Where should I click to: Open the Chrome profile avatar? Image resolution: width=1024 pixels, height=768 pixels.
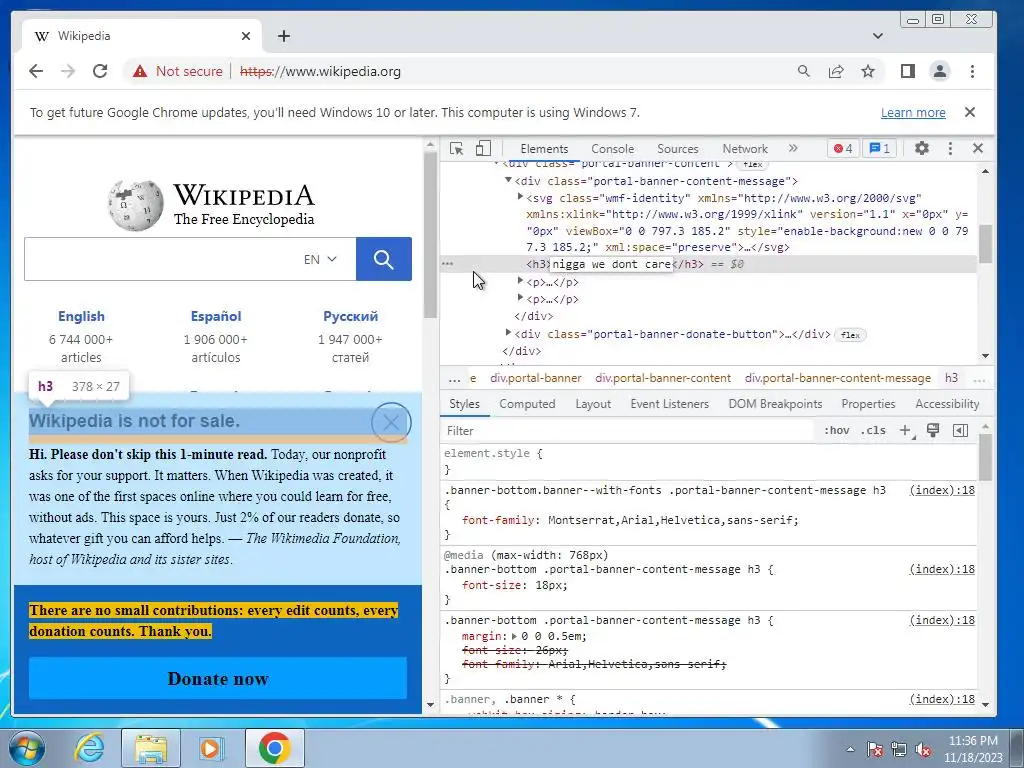pos(940,71)
